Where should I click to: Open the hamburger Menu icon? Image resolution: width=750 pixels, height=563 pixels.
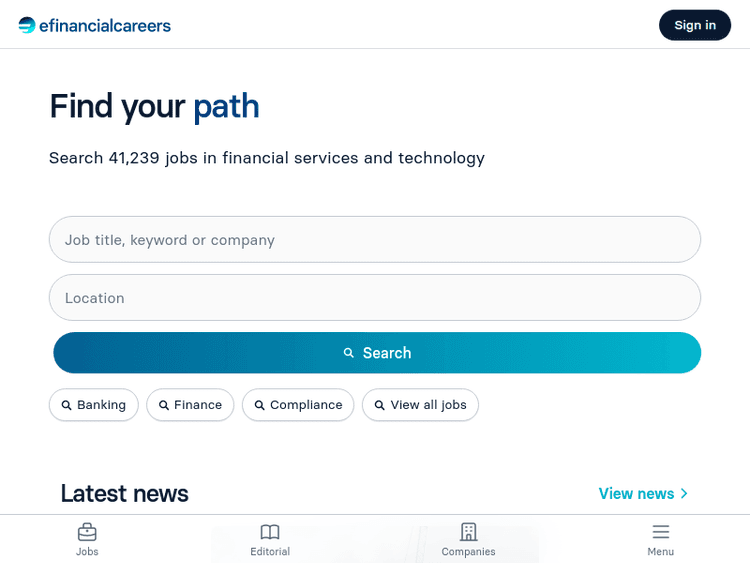click(x=660, y=532)
